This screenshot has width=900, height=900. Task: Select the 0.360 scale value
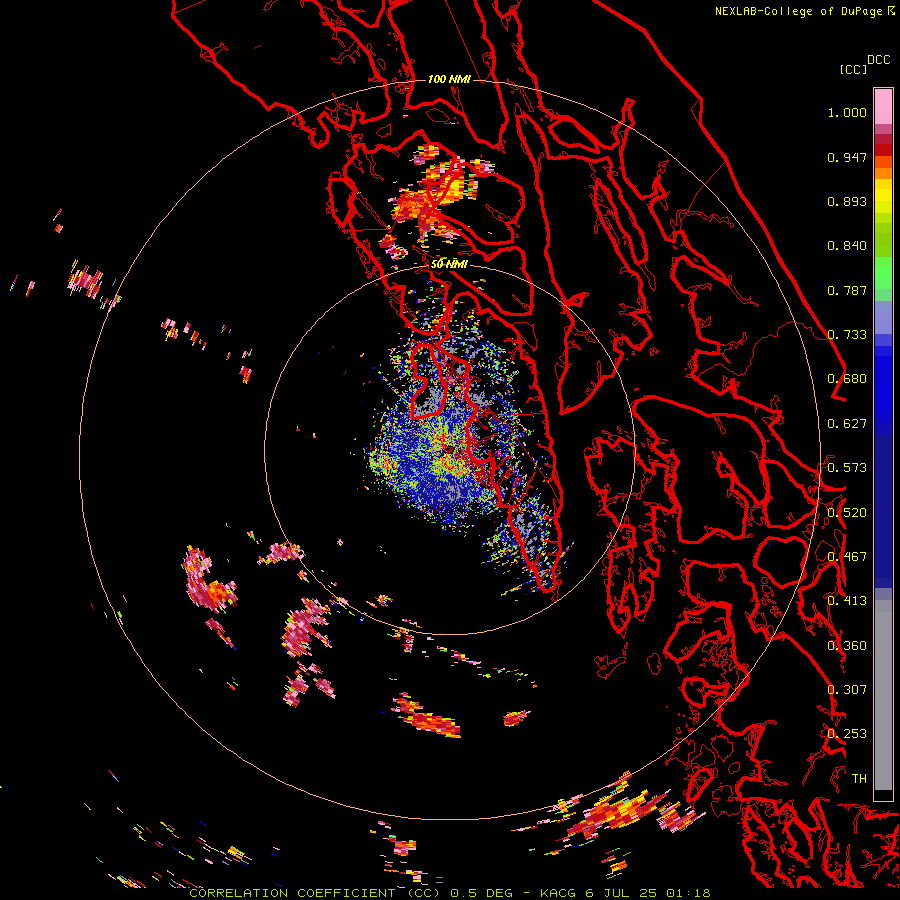coord(847,646)
